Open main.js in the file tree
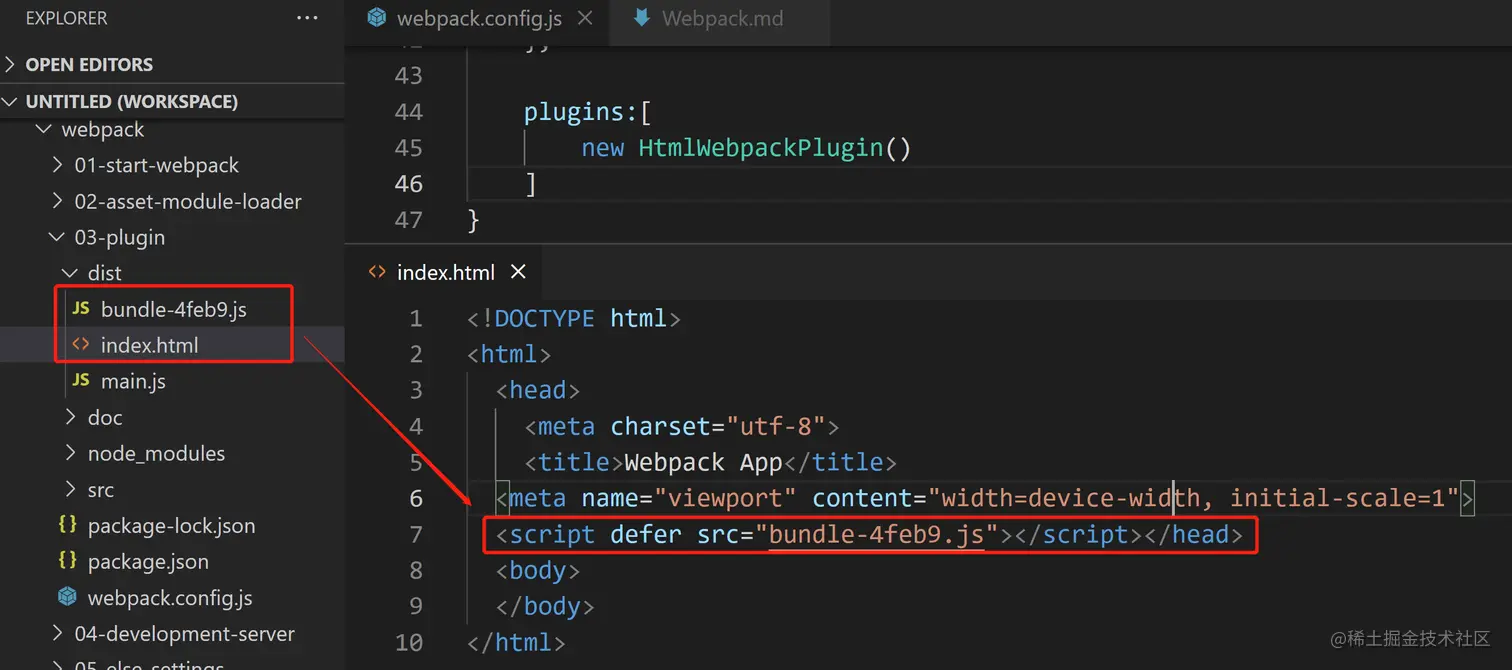The image size is (1512, 670). [x=133, y=381]
